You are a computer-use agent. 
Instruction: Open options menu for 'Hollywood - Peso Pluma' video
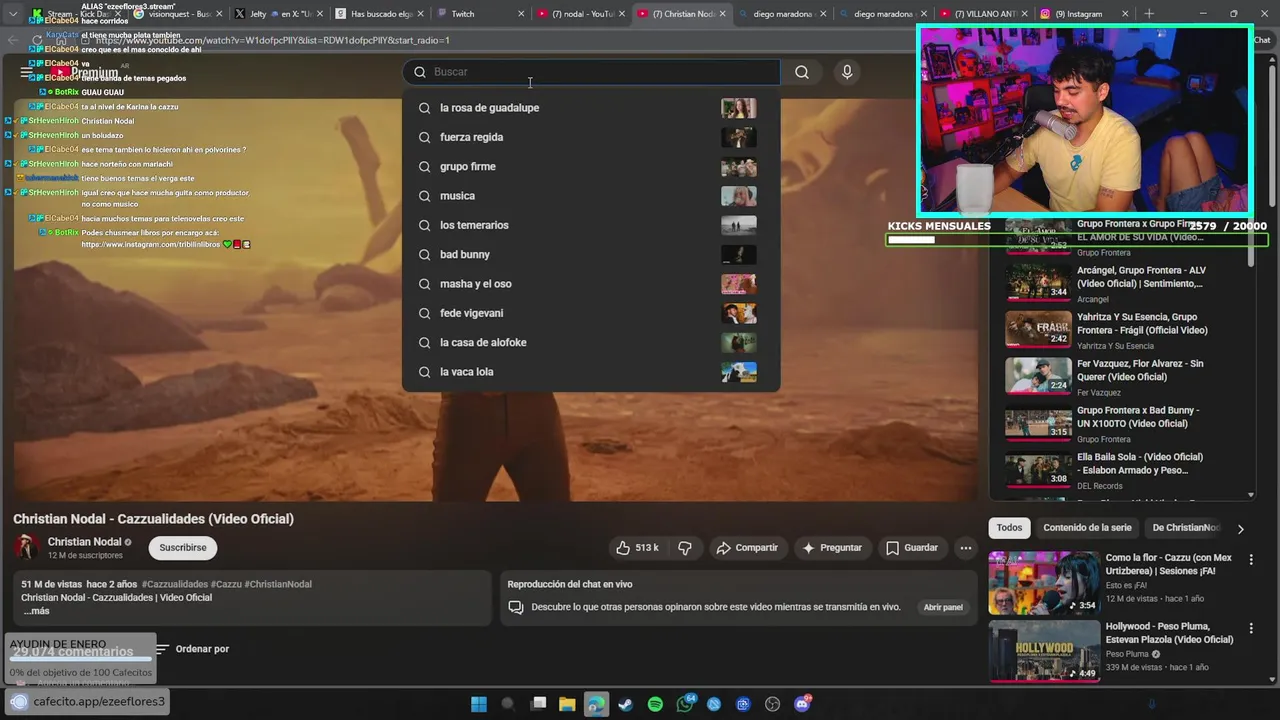[x=1250, y=629]
